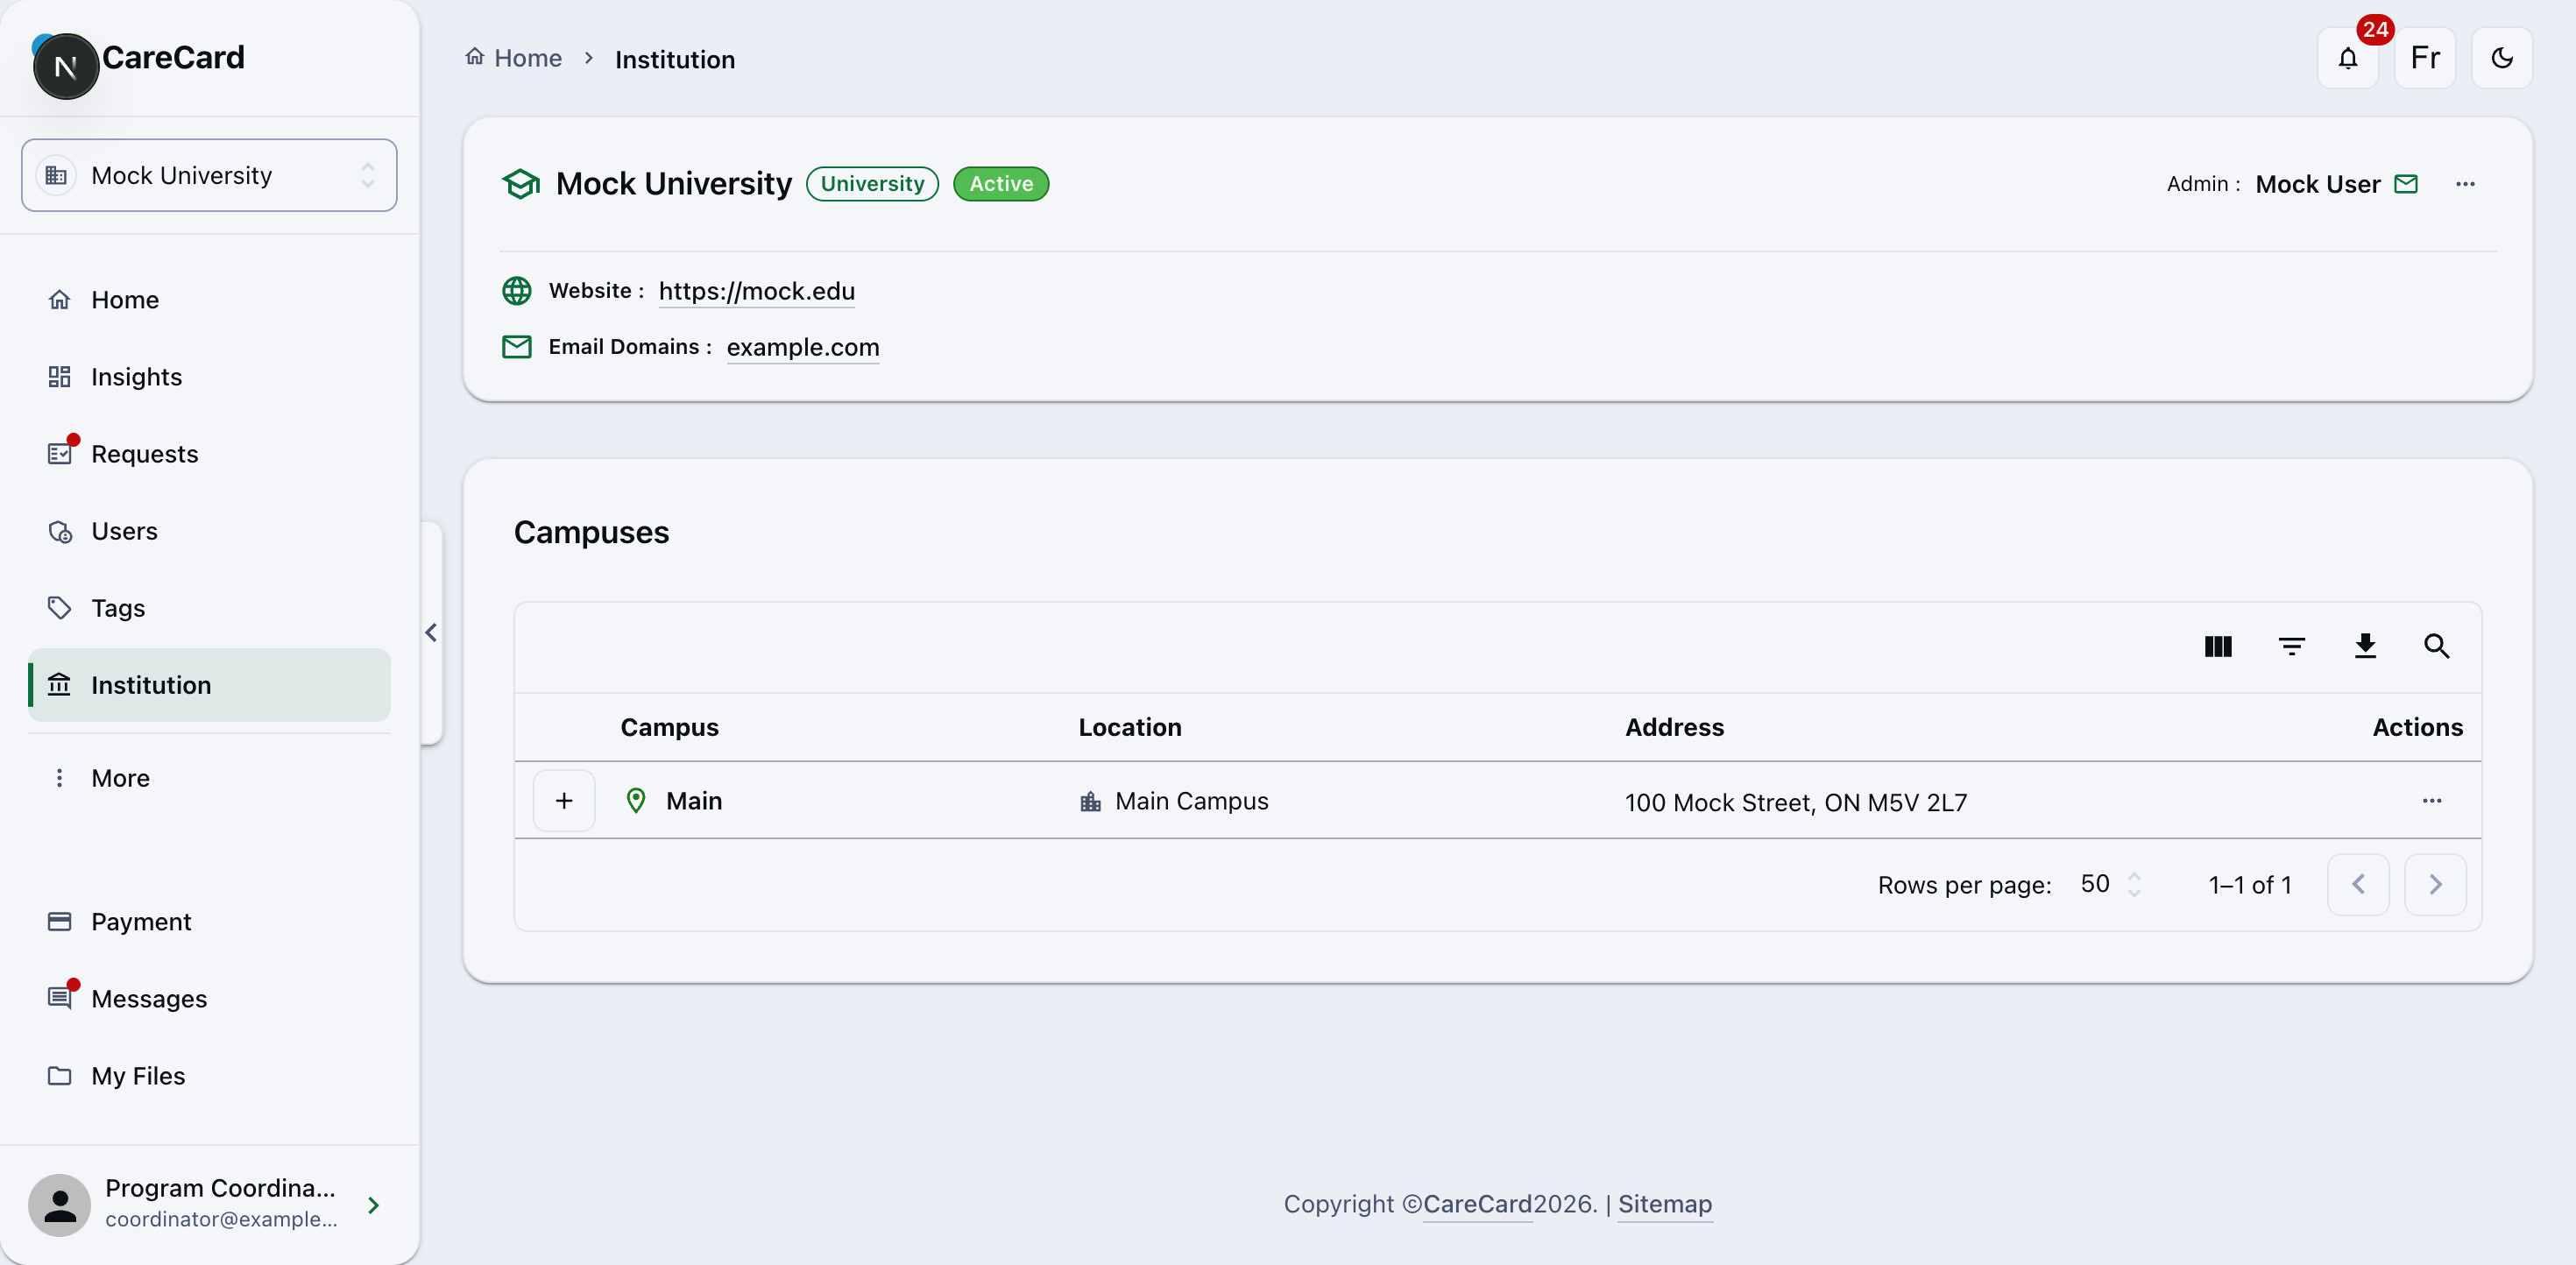Click the Active status badge
Viewport: 2576px width, 1265px height.
[1001, 184]
